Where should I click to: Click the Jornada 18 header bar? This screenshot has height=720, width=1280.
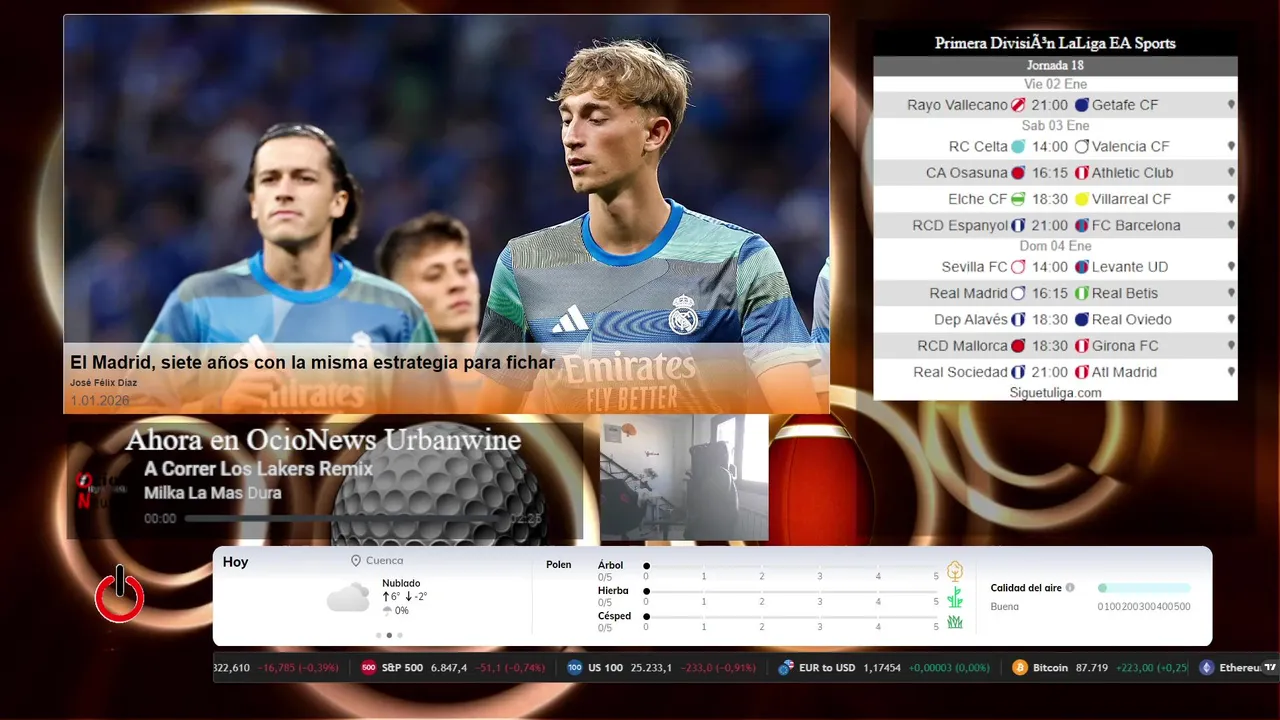pyautogui.click(x=1055, y=65)
